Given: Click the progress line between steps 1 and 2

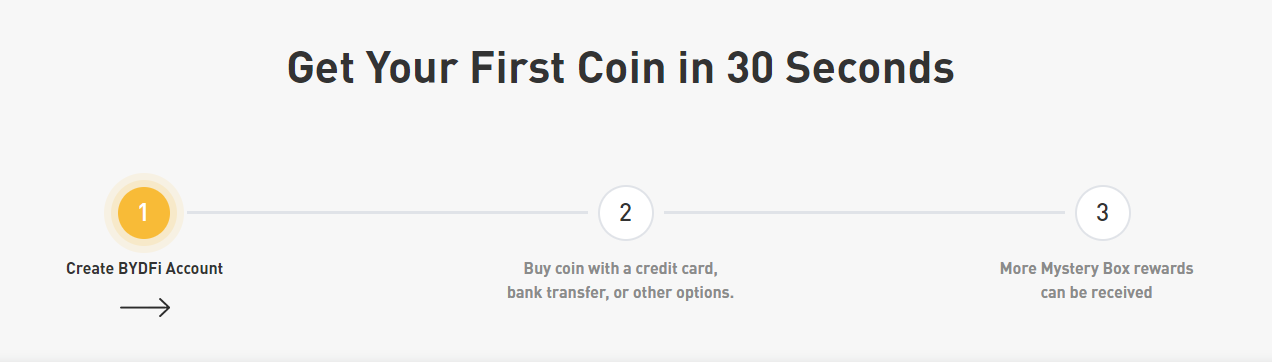Looking at the screenshot, I should pyautogui.click(x=387, y=212).
